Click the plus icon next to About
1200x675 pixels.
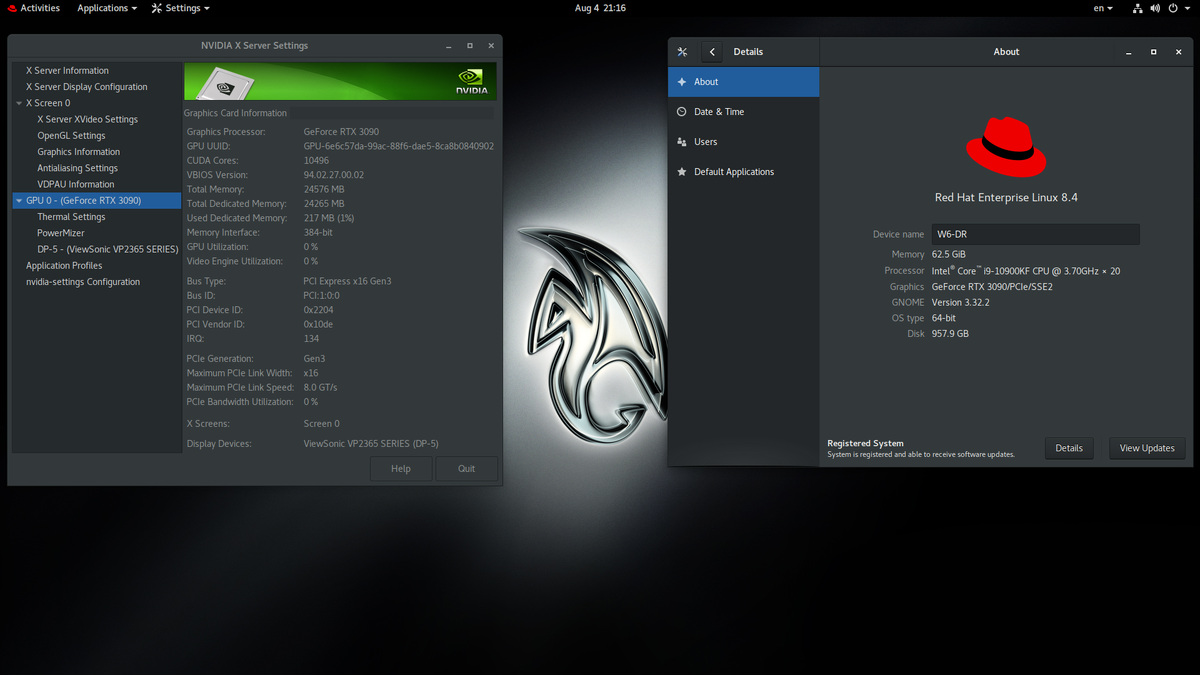(682, 82)
